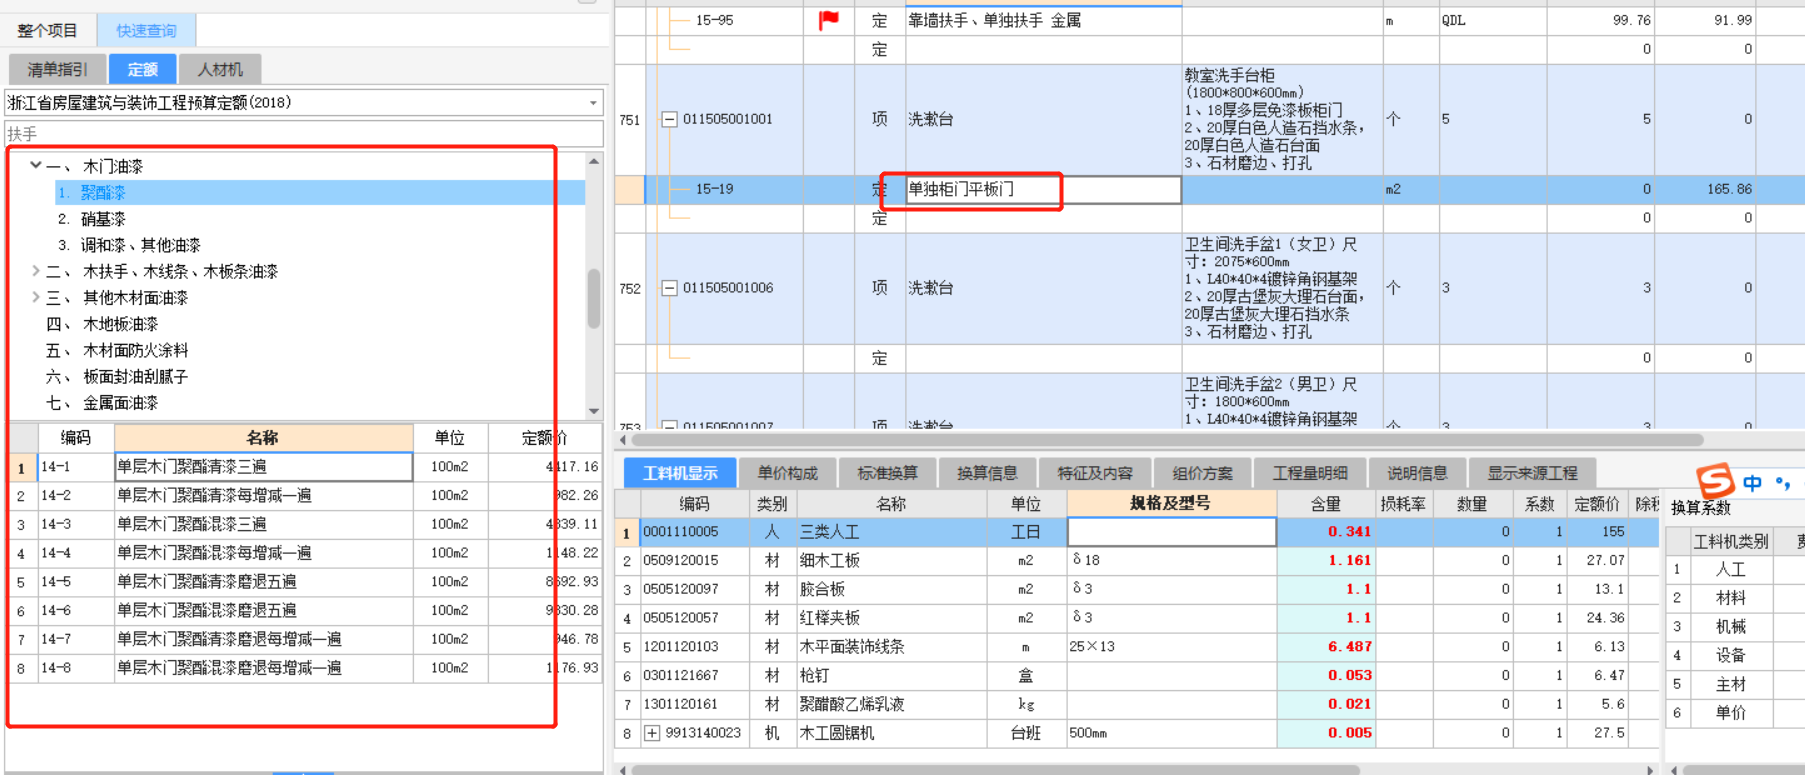Viewport: 1805px width, 775px height.
Task: Collapse the 011505001001 item row
Action: [x=669, y=119]
